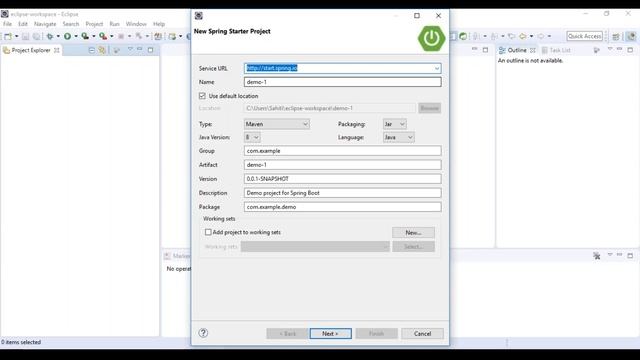The width and height of the screenshot is (640, 360).
Task: Click Link with Editor in Project Explorer
Action: pyautogui.click(x=102, y=50)
